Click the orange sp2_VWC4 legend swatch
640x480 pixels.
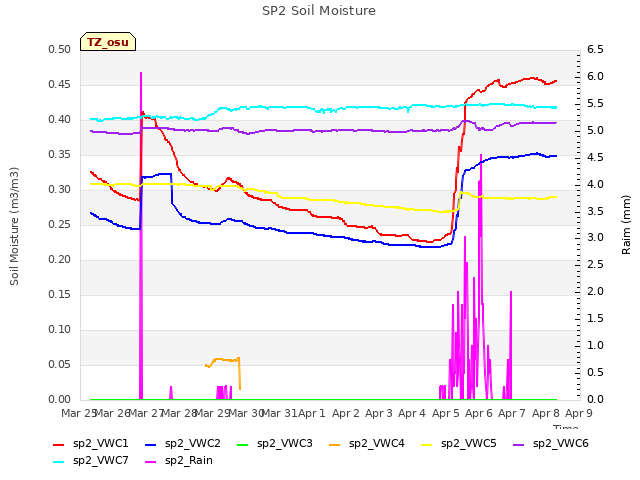335,444
